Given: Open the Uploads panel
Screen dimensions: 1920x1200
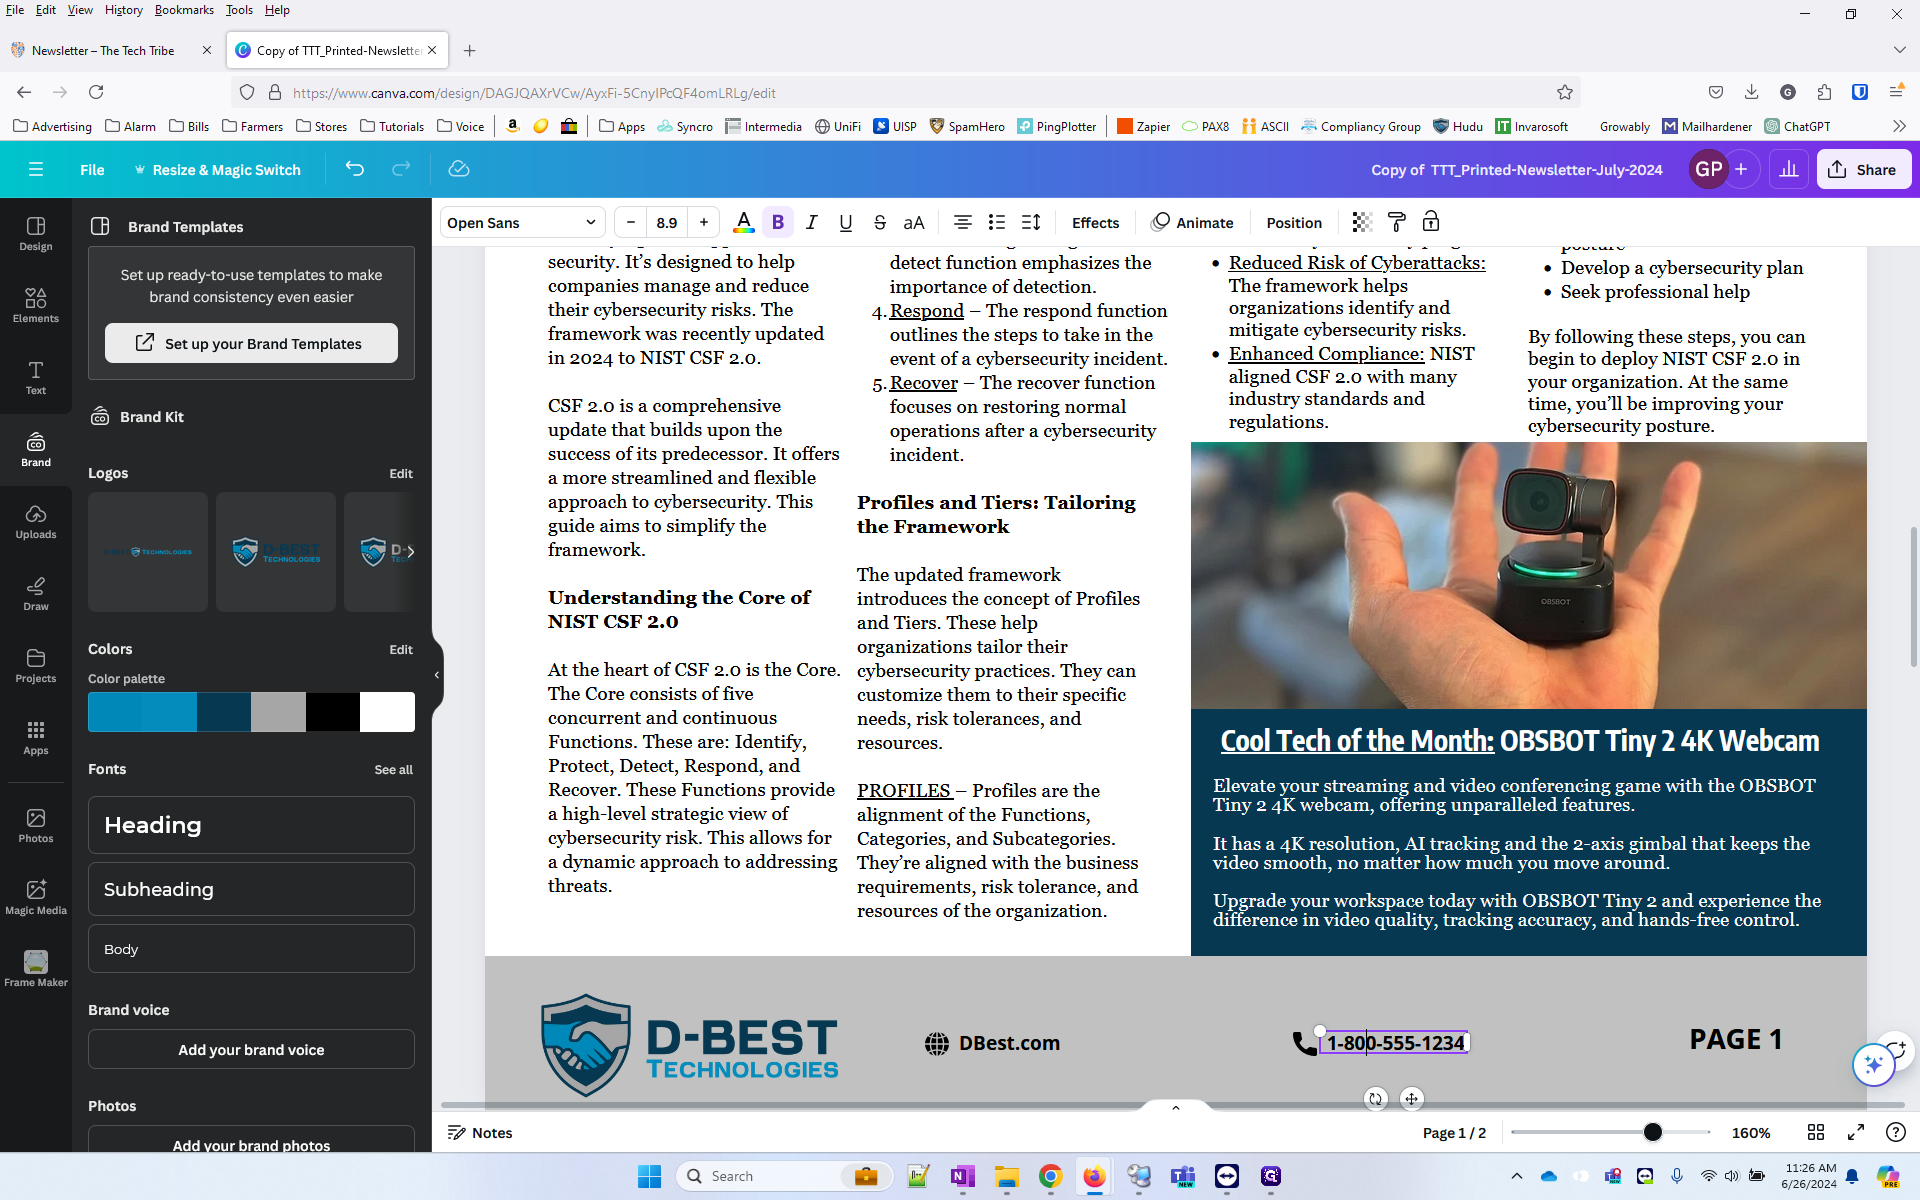Looking at the screenshot, I should pos(36,522).
